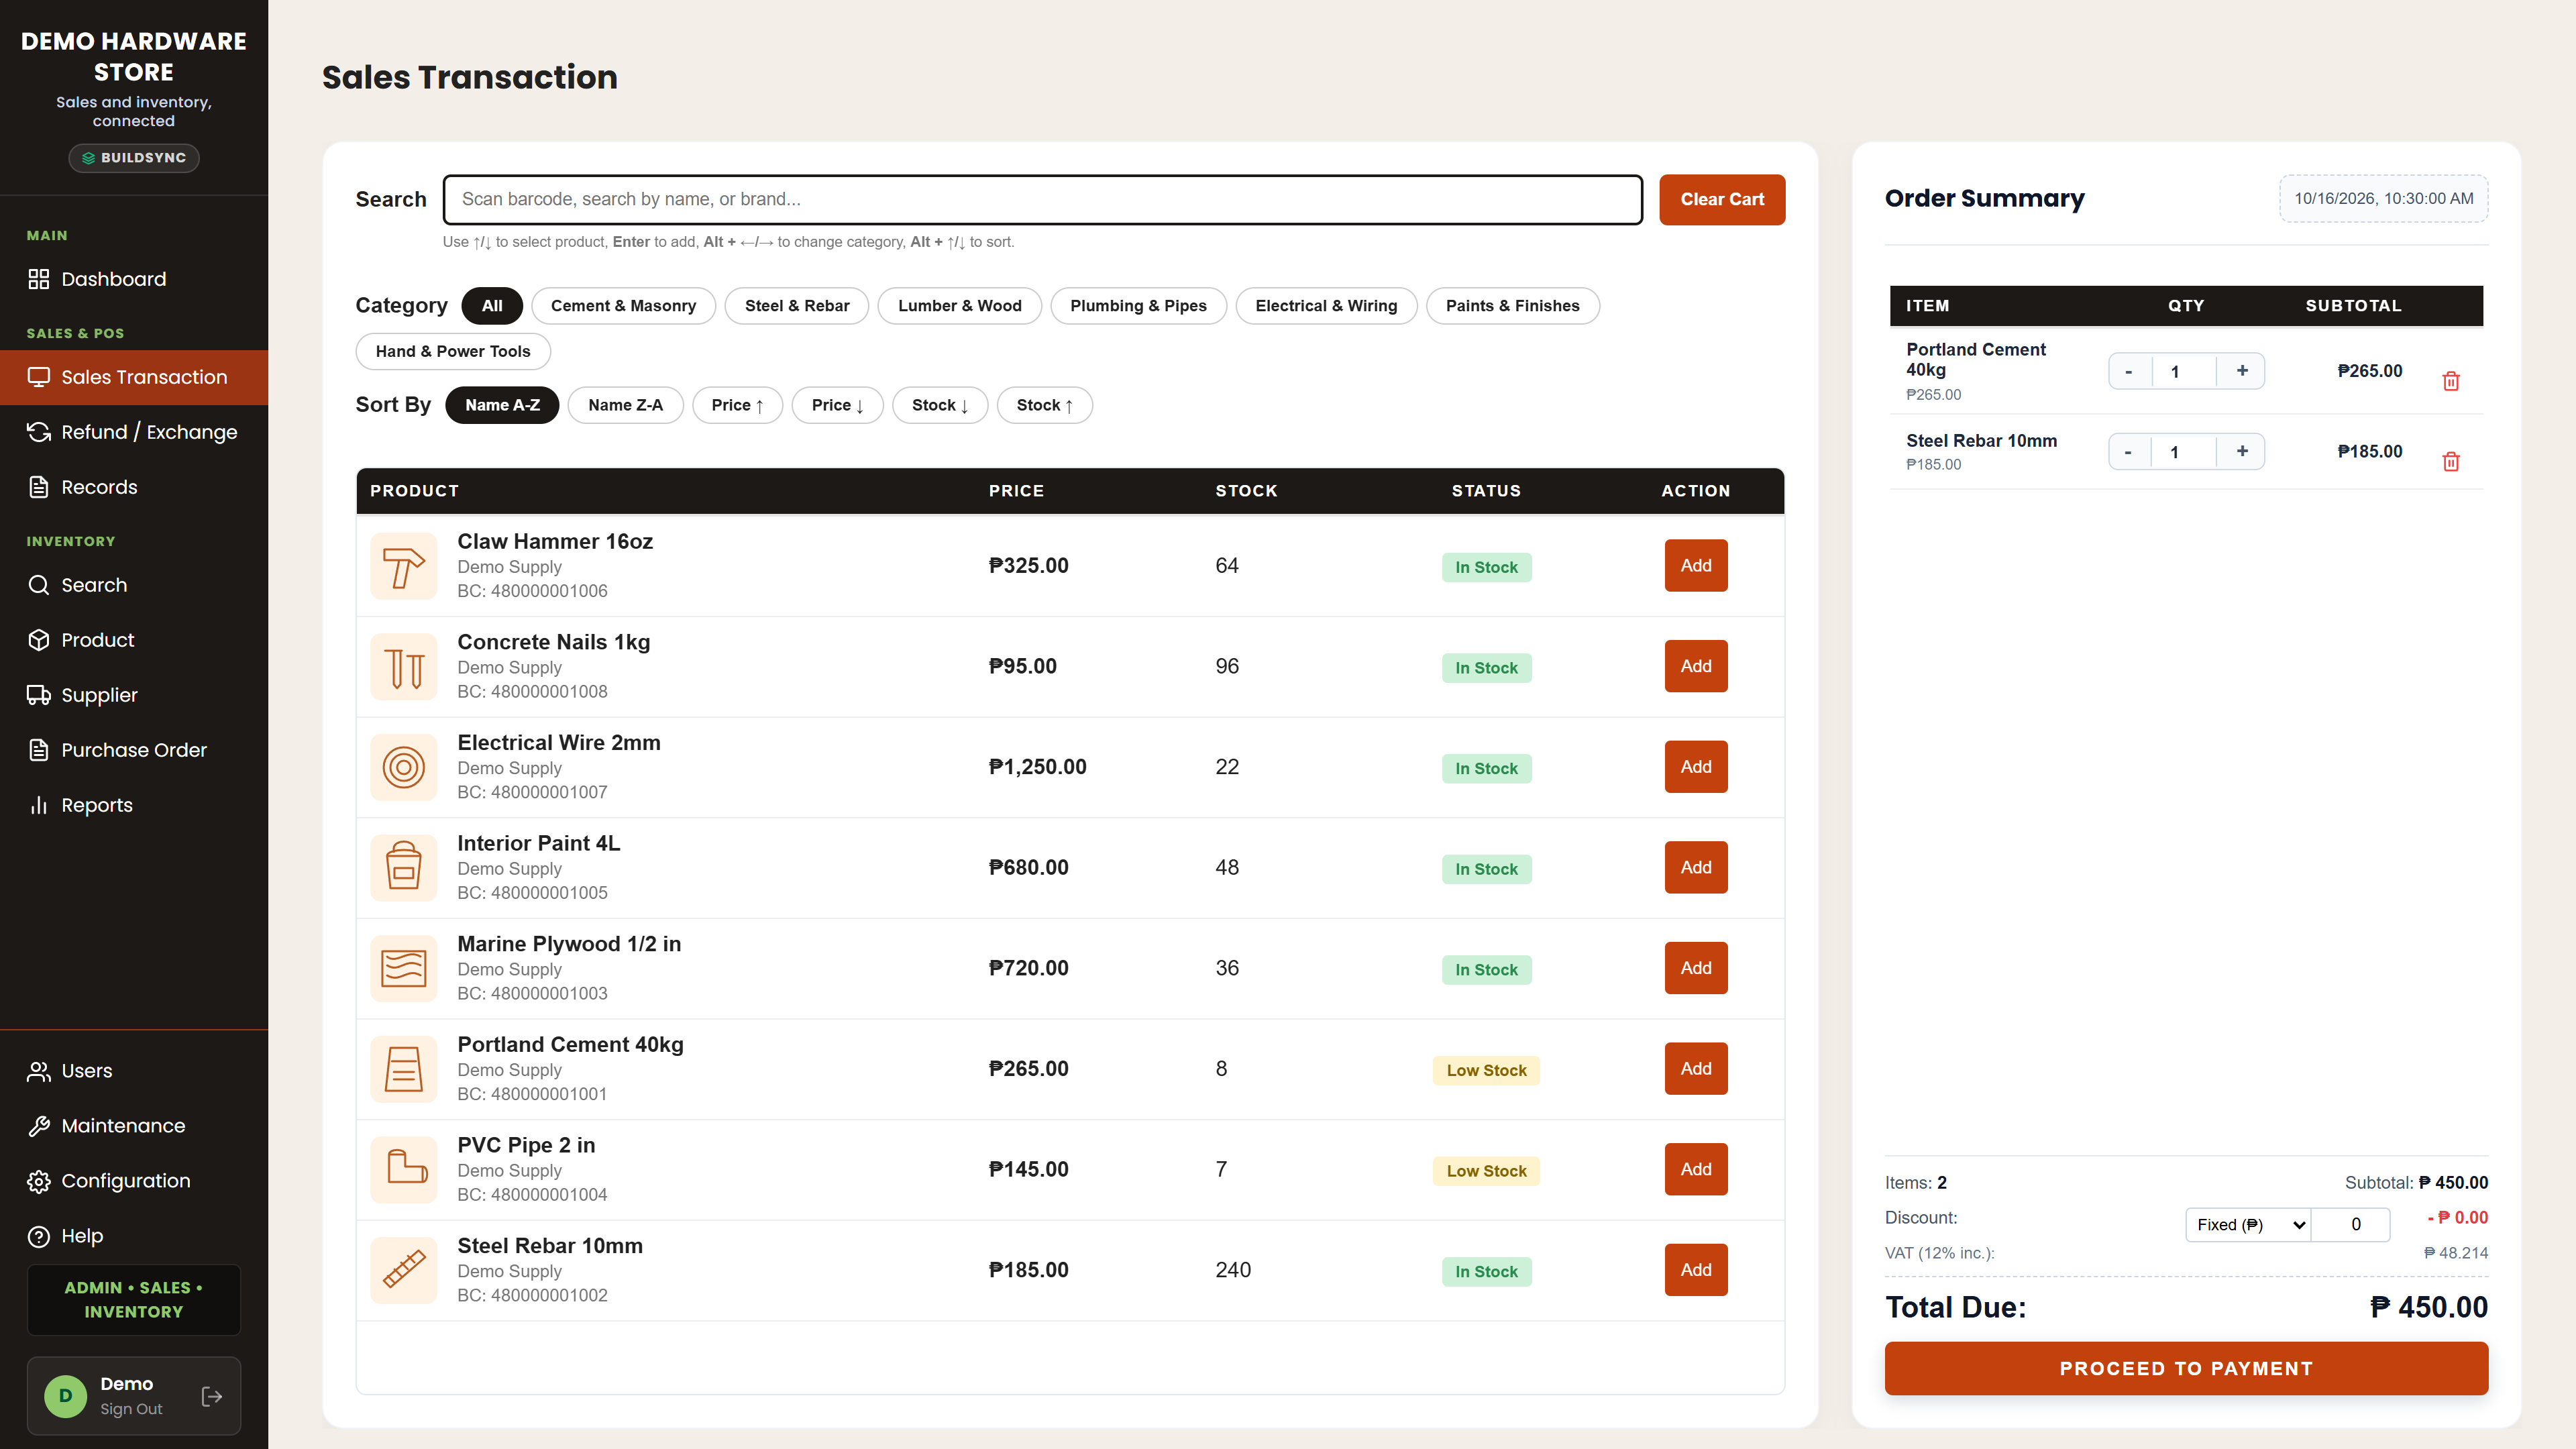Open the Configuration menu item

[134, 1181]
